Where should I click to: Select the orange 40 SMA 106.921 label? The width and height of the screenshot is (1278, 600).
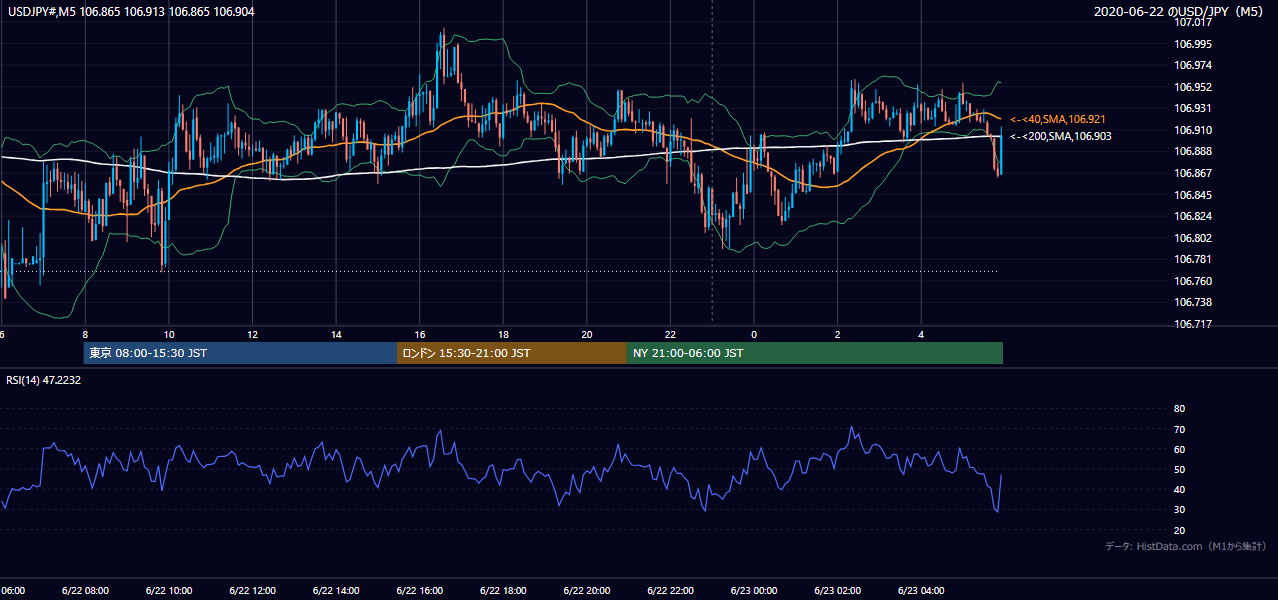1058,119
